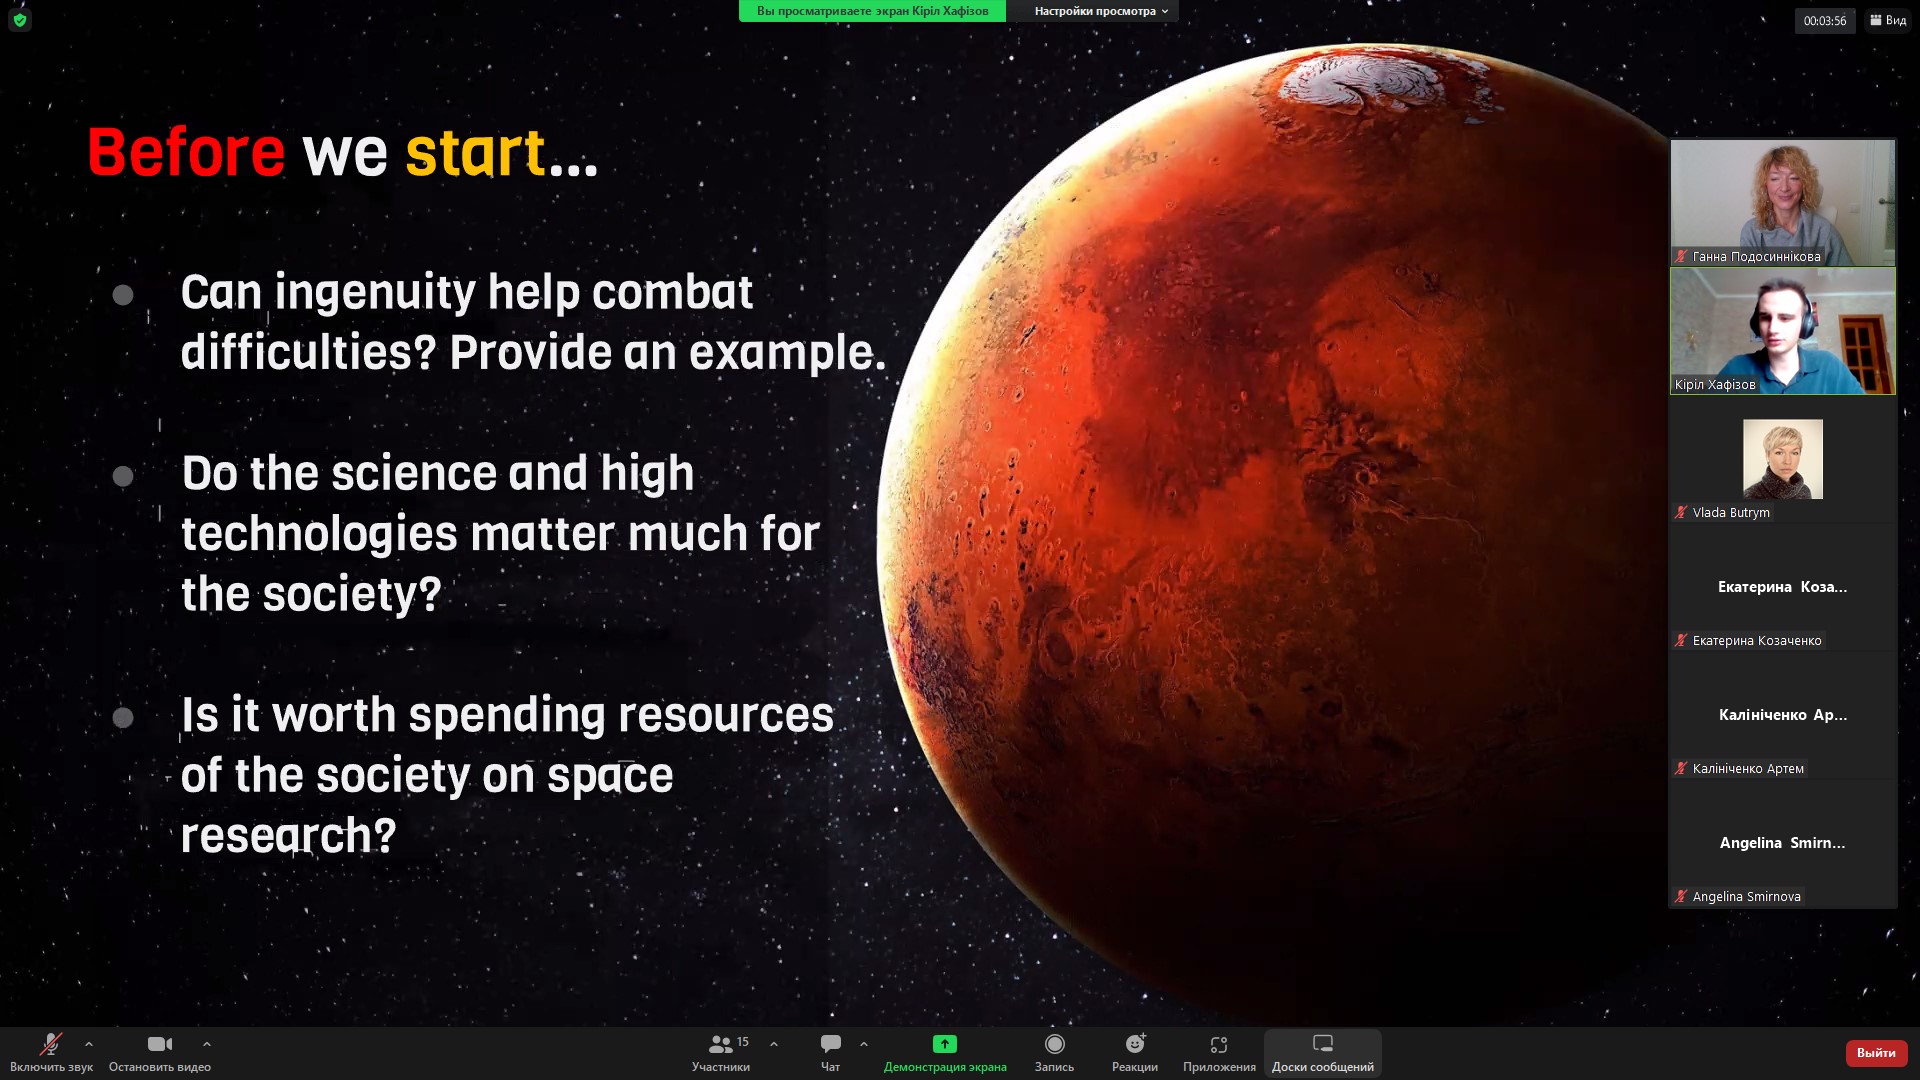Expand audio options arrow beside microphone
This screenshot has width=1920, height=1080.
tap(89, 1044)
